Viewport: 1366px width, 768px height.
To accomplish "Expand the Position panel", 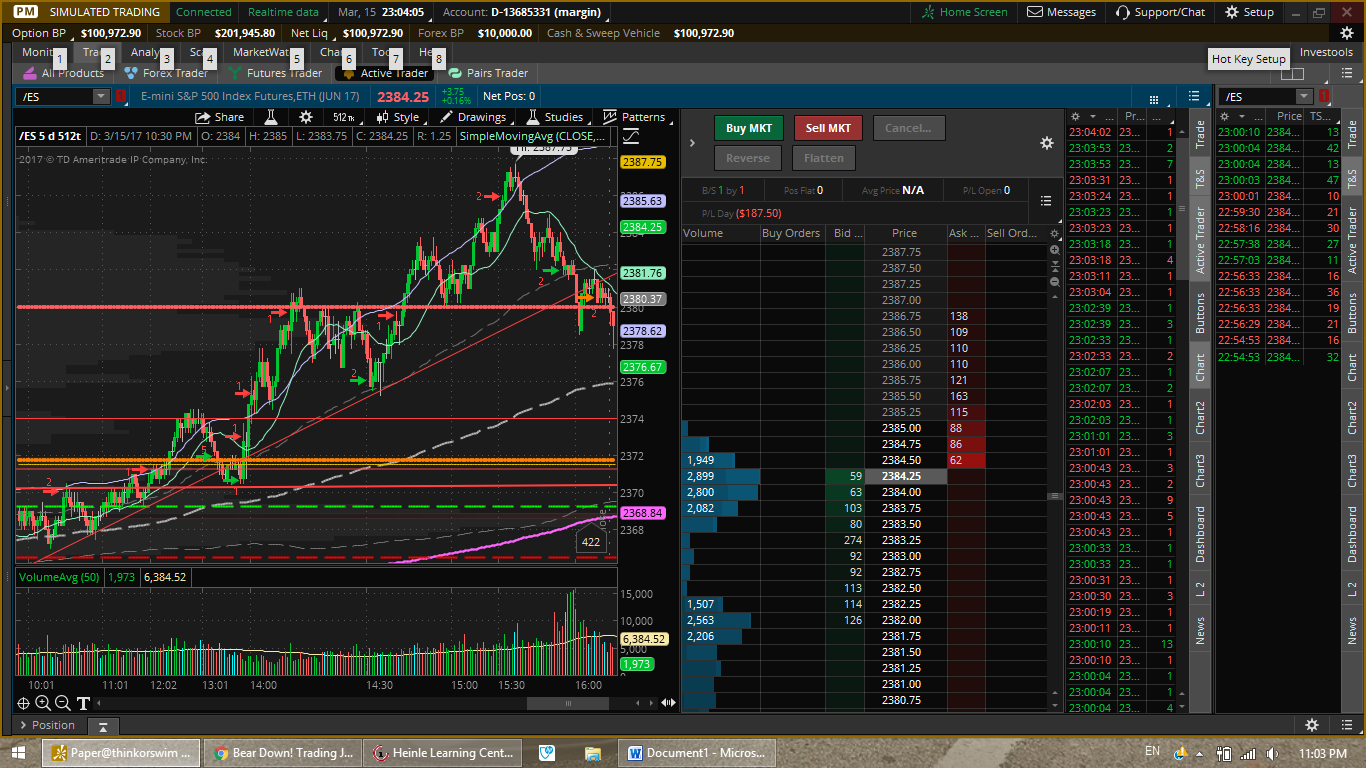I will pos(45,725).
